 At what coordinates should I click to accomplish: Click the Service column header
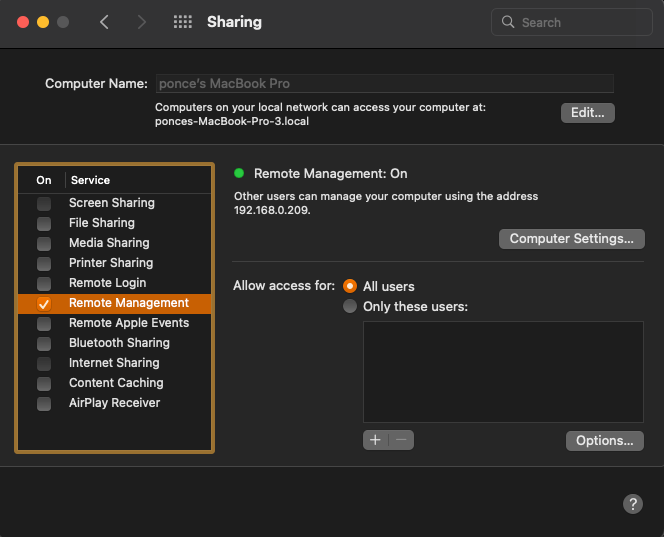click(x=90, y=180)
